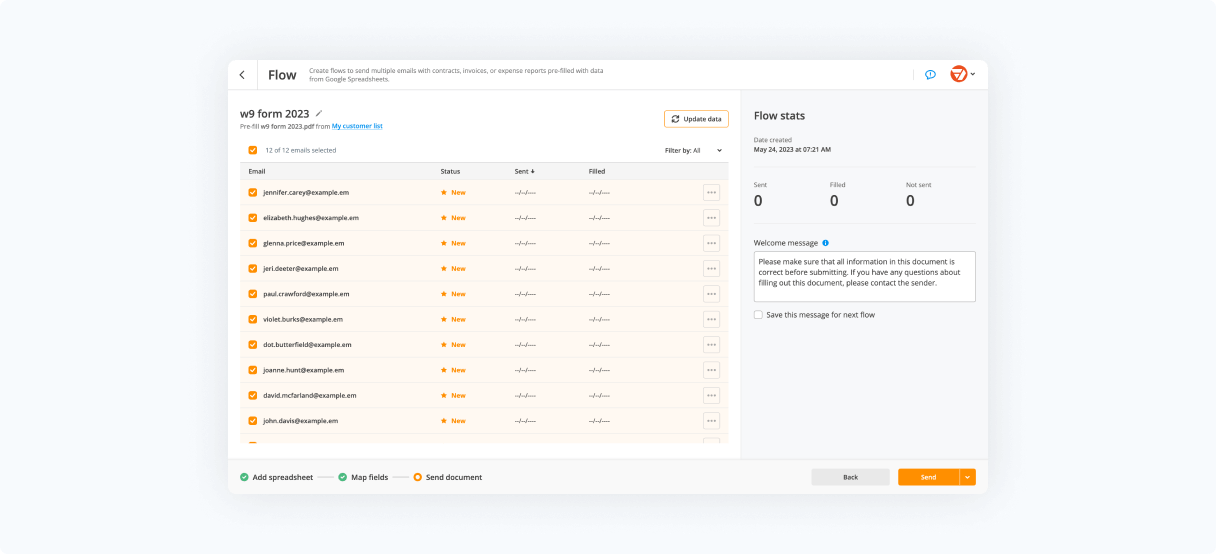Uncheck the elizabeth.hughes@example.em checkbox
Image resolution: width=1216 pixels, height=554 pixels.
(253, 218)
